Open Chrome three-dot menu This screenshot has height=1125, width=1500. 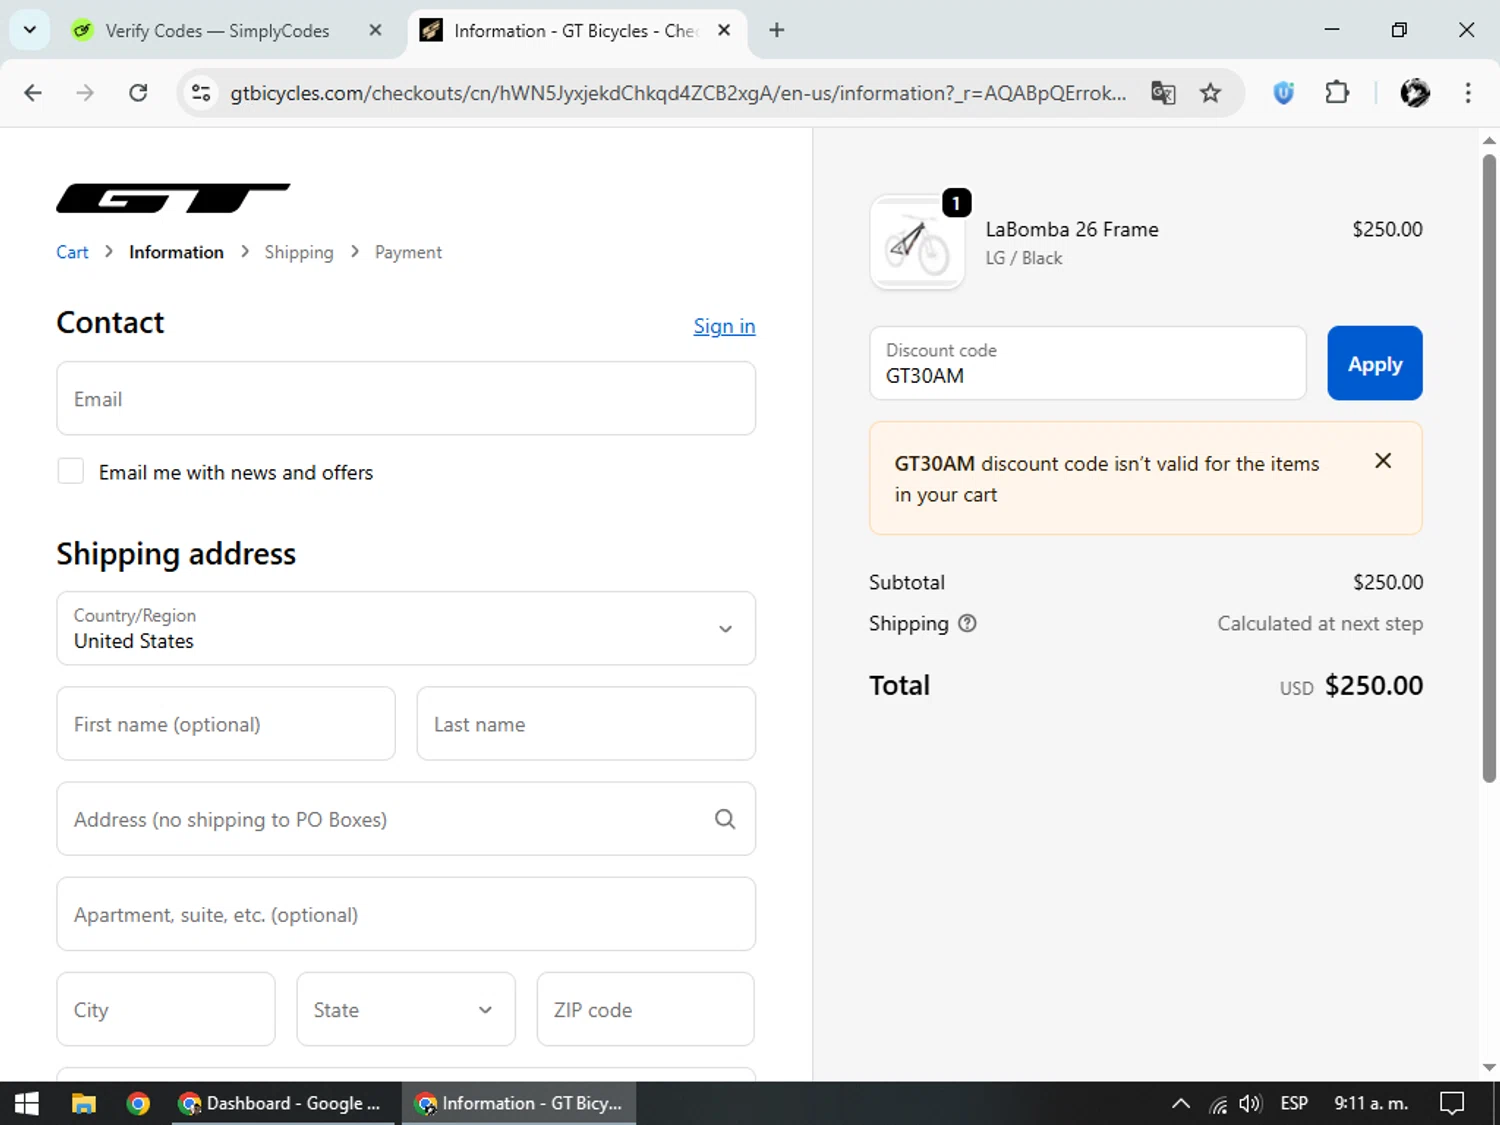click(x=1468, y=93)
